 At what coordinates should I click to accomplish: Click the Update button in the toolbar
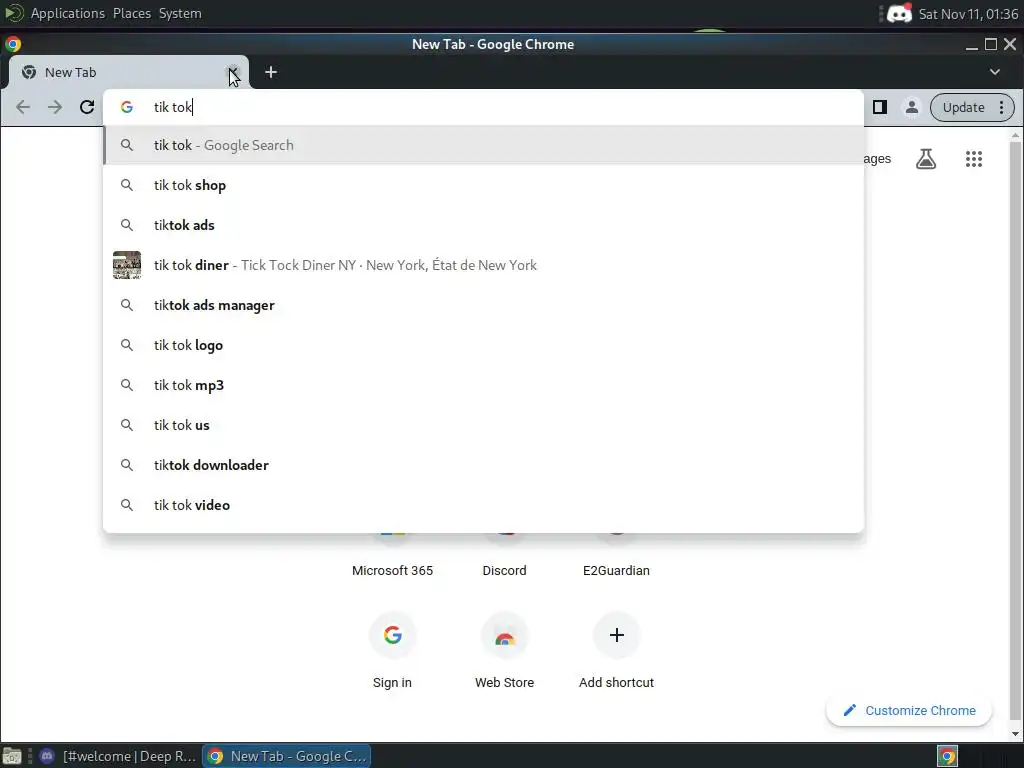tap(963, 108)
